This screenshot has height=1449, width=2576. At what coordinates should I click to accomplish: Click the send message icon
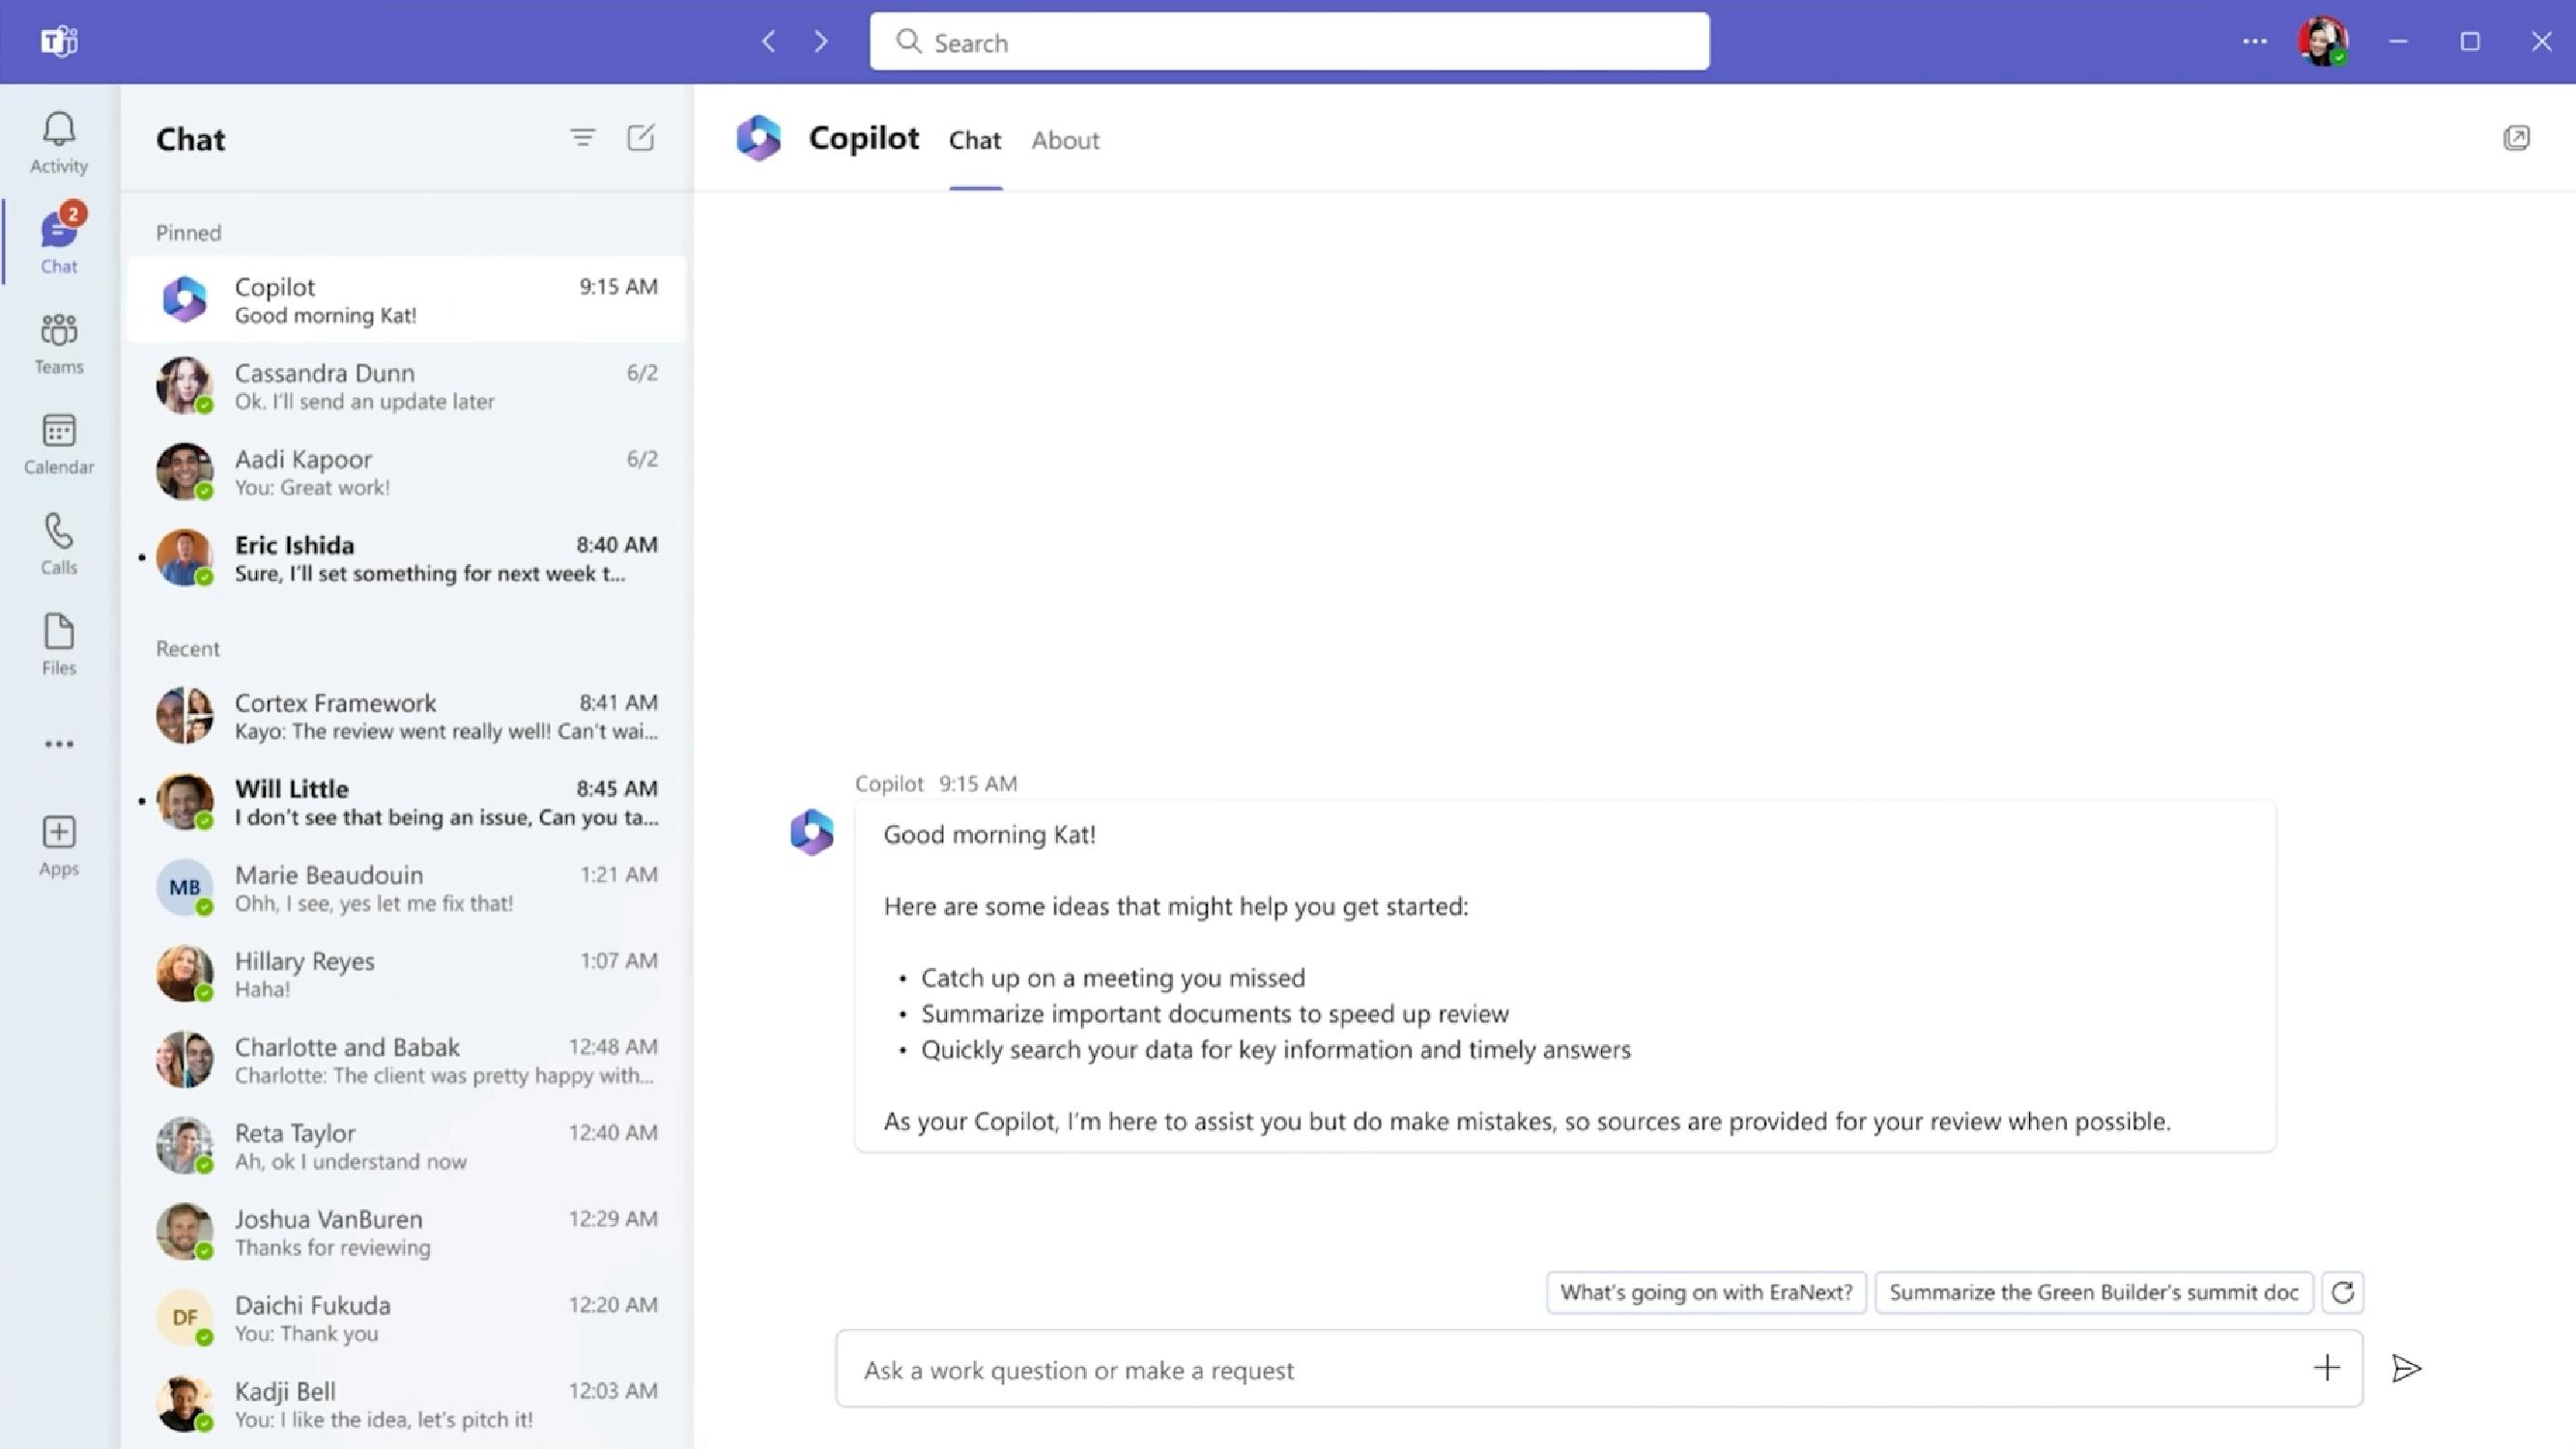click(2408, 1368)
